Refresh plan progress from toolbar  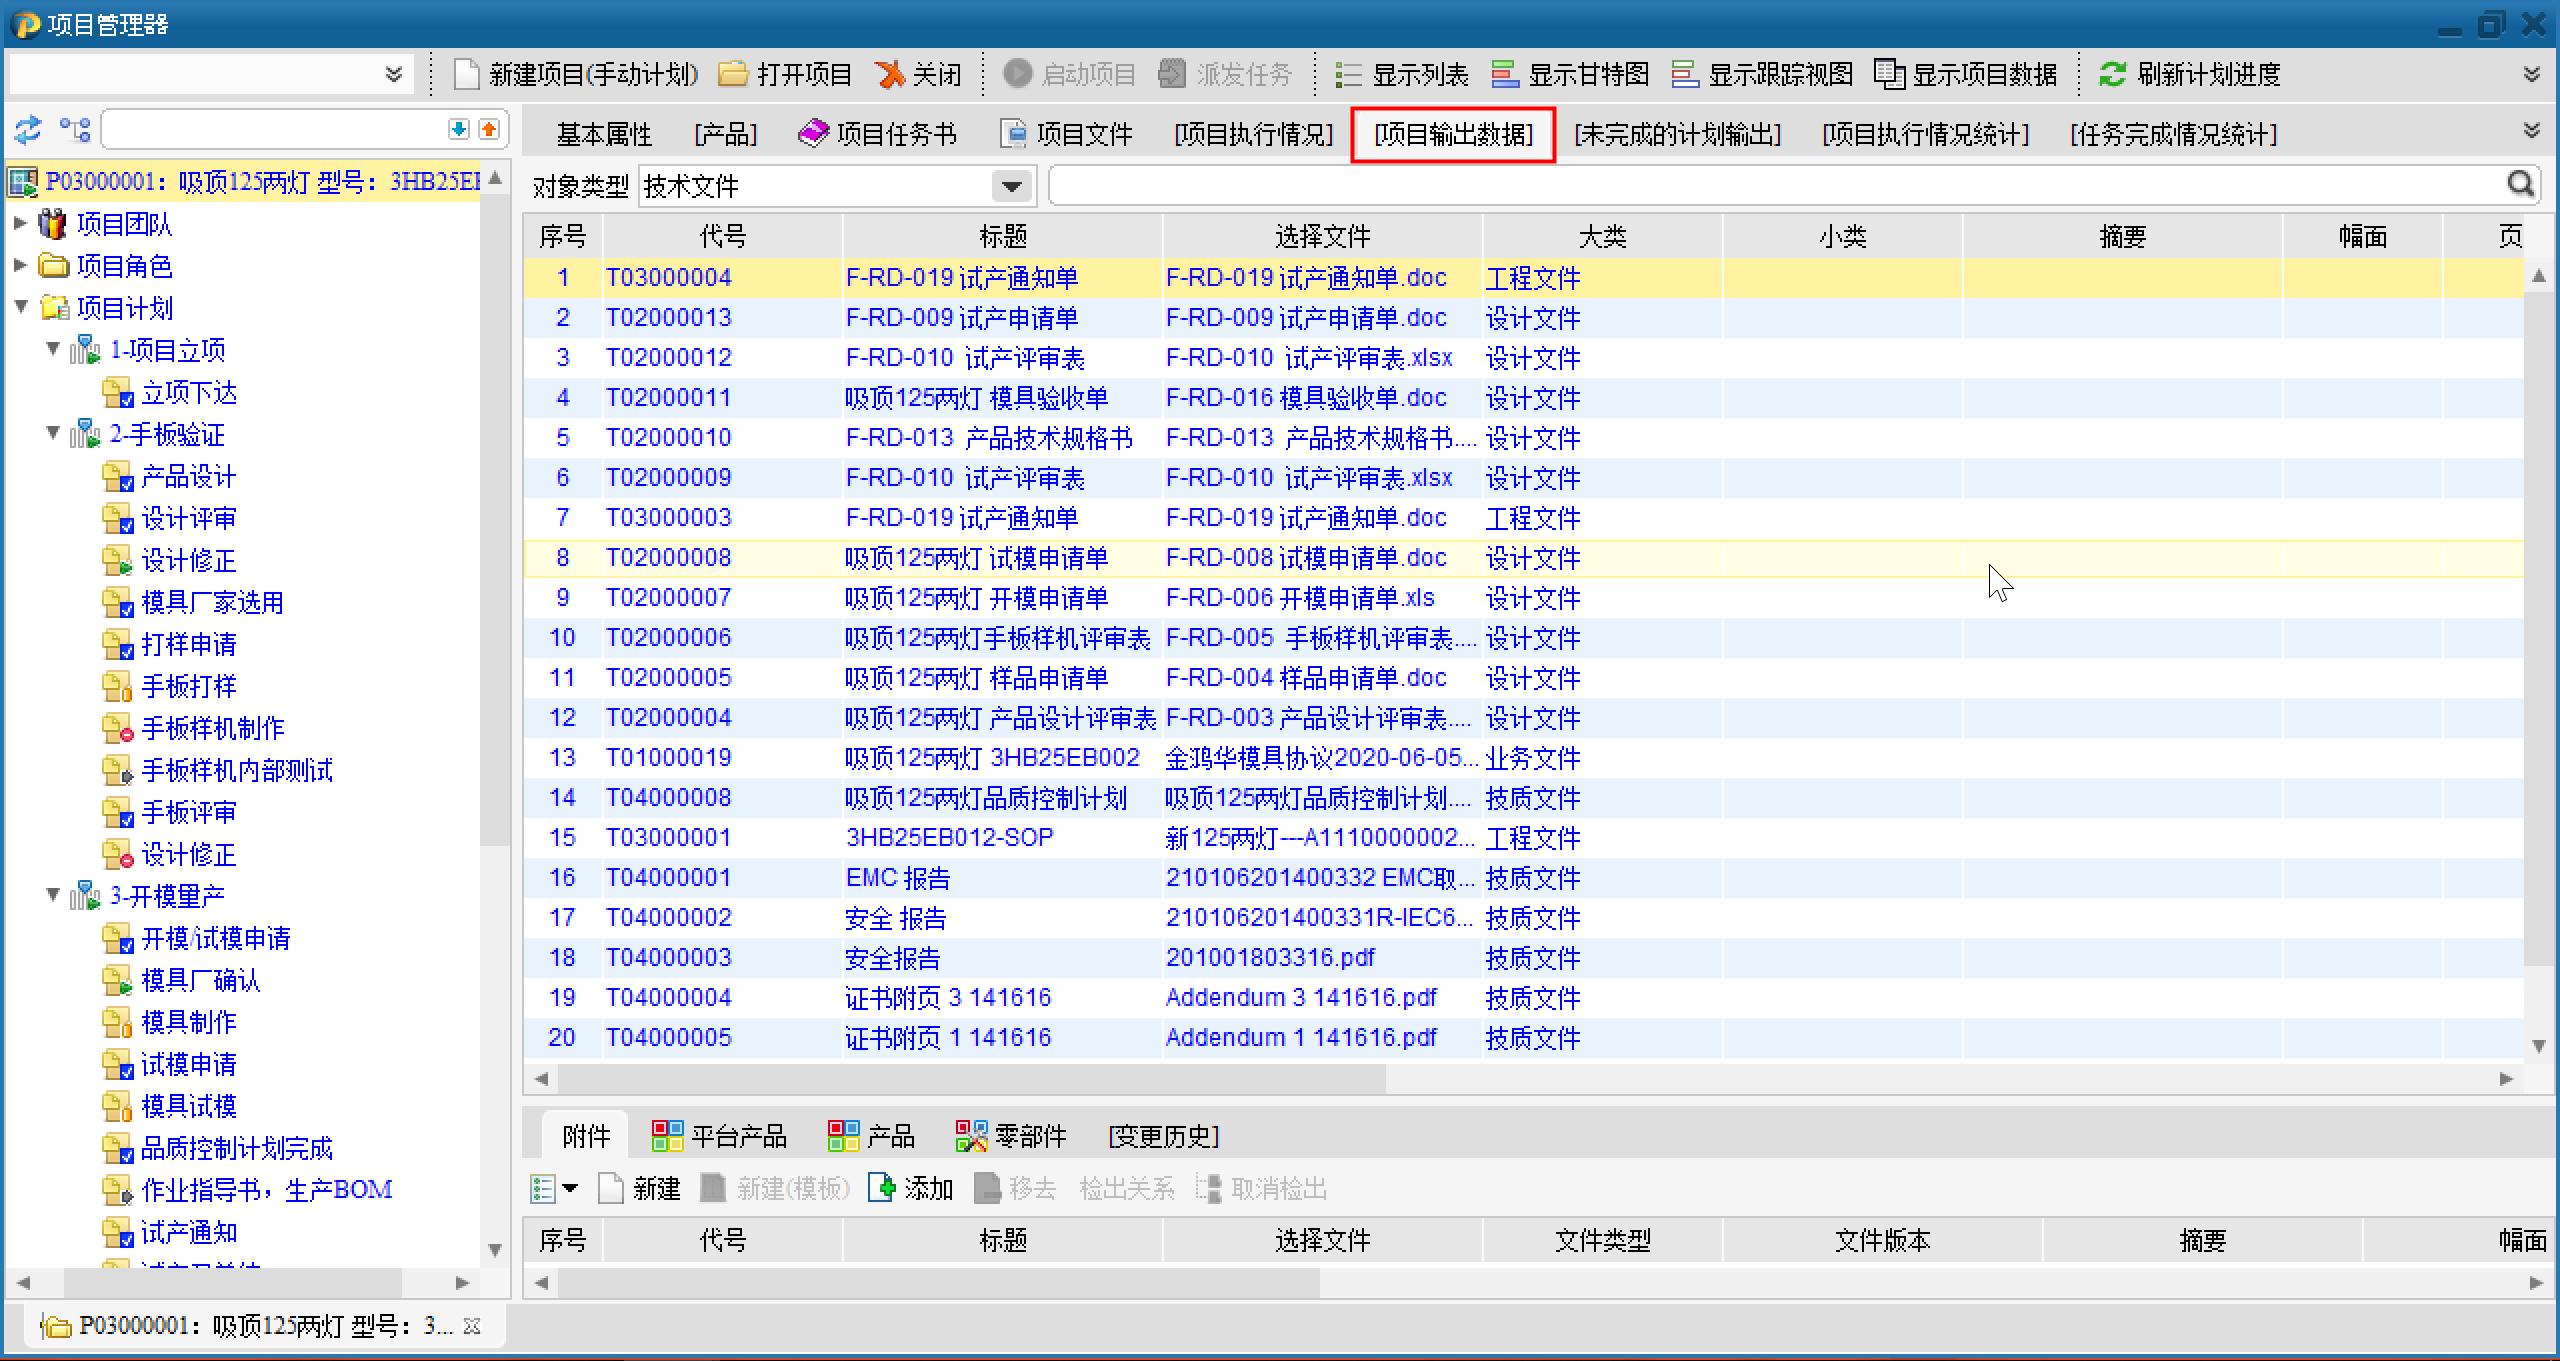click(2190, 75)
